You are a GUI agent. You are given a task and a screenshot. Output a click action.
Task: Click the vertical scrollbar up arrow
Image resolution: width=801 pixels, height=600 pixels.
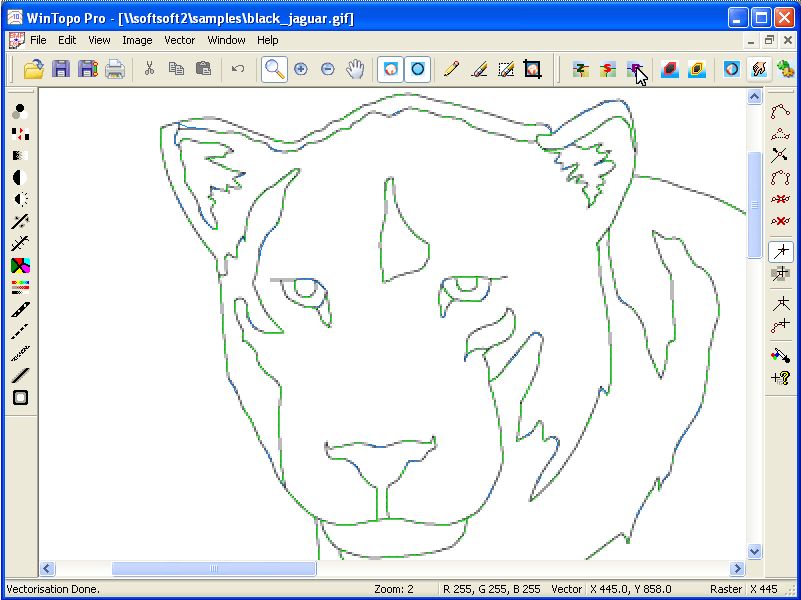pyautogui.click(x=755, y=96)
